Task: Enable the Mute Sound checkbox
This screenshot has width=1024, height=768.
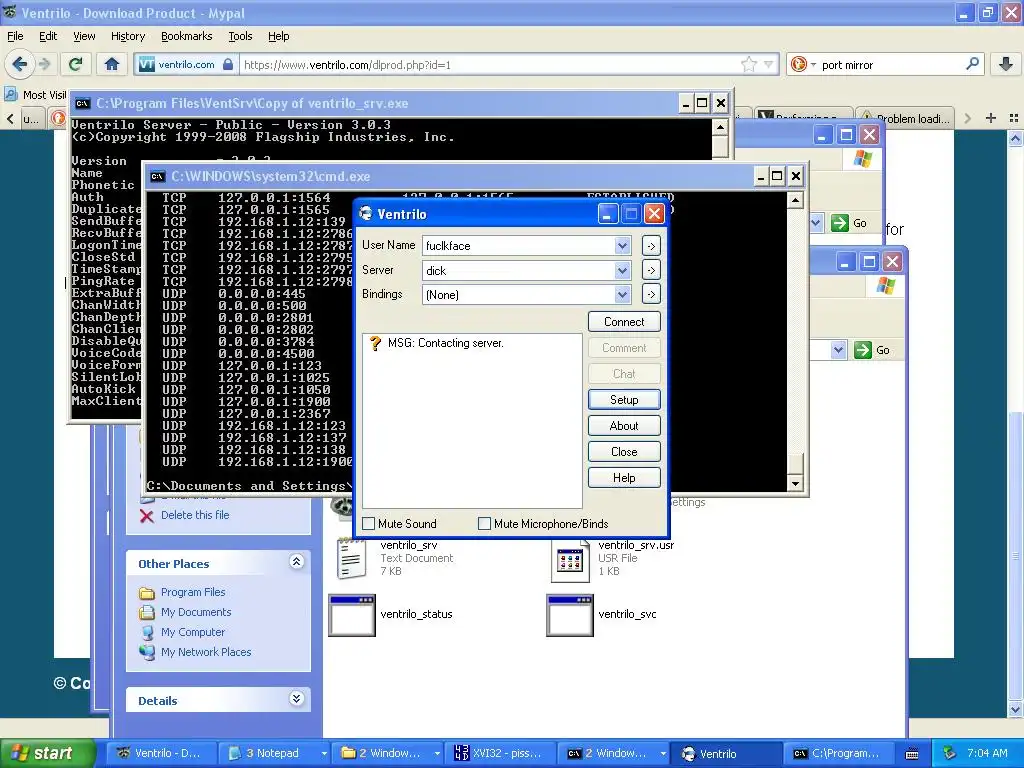Action: [x=368, y=523]
